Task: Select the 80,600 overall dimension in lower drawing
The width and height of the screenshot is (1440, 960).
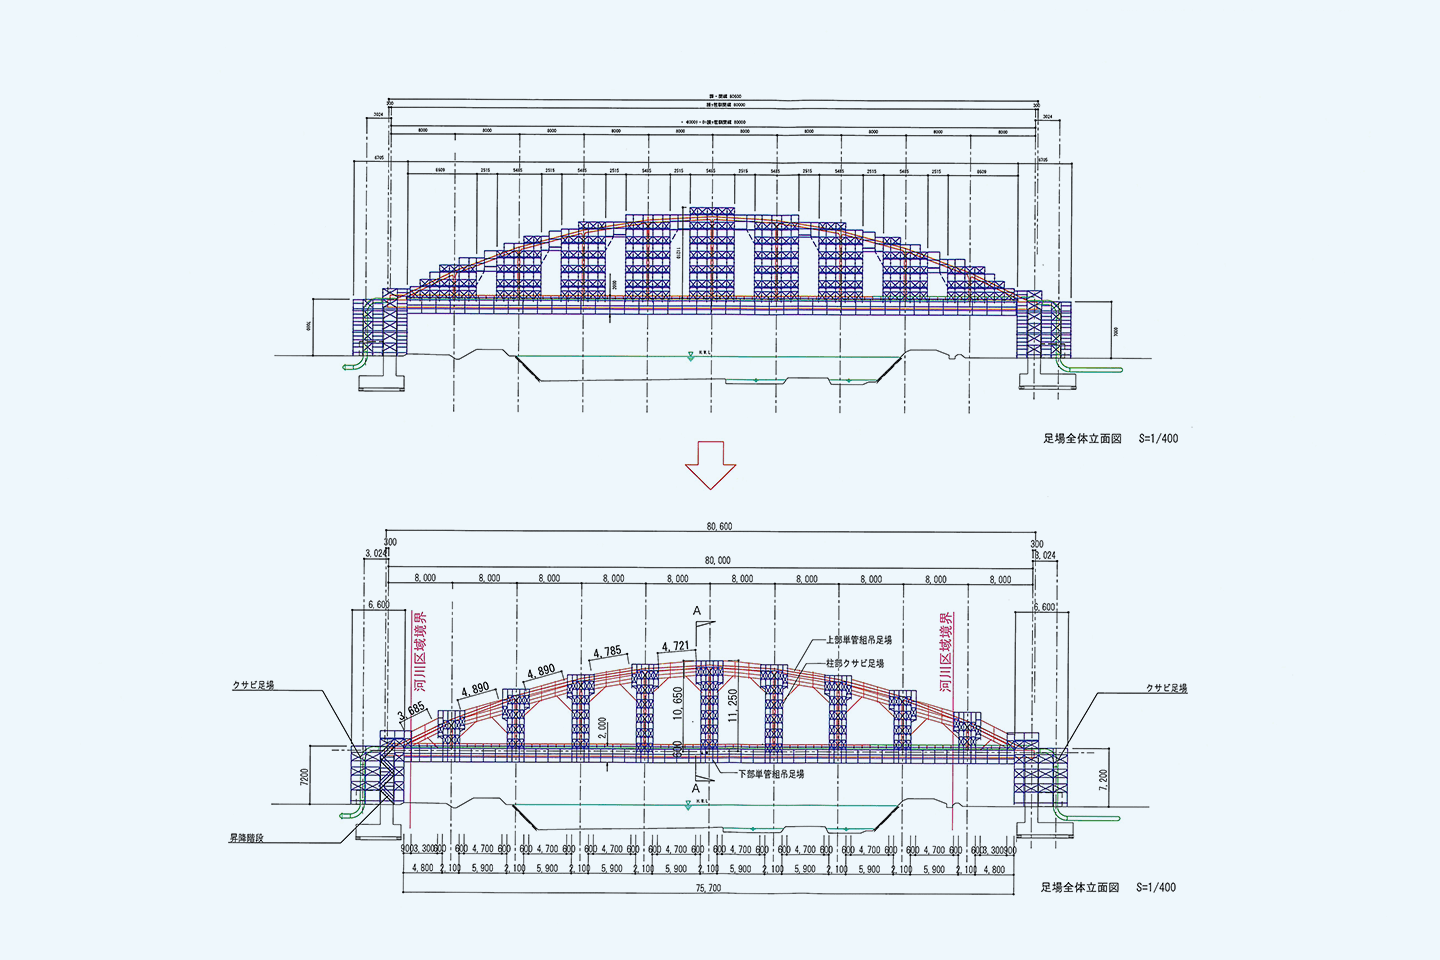Action: pyautogui.click(x=719, y=526)
